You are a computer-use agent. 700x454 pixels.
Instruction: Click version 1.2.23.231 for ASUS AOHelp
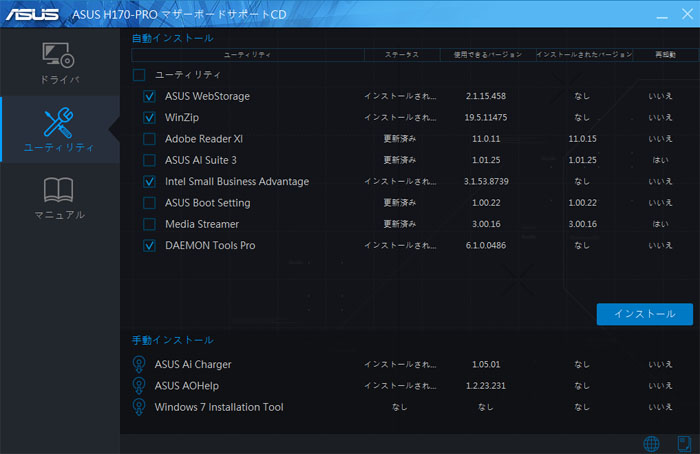(486, 386)
